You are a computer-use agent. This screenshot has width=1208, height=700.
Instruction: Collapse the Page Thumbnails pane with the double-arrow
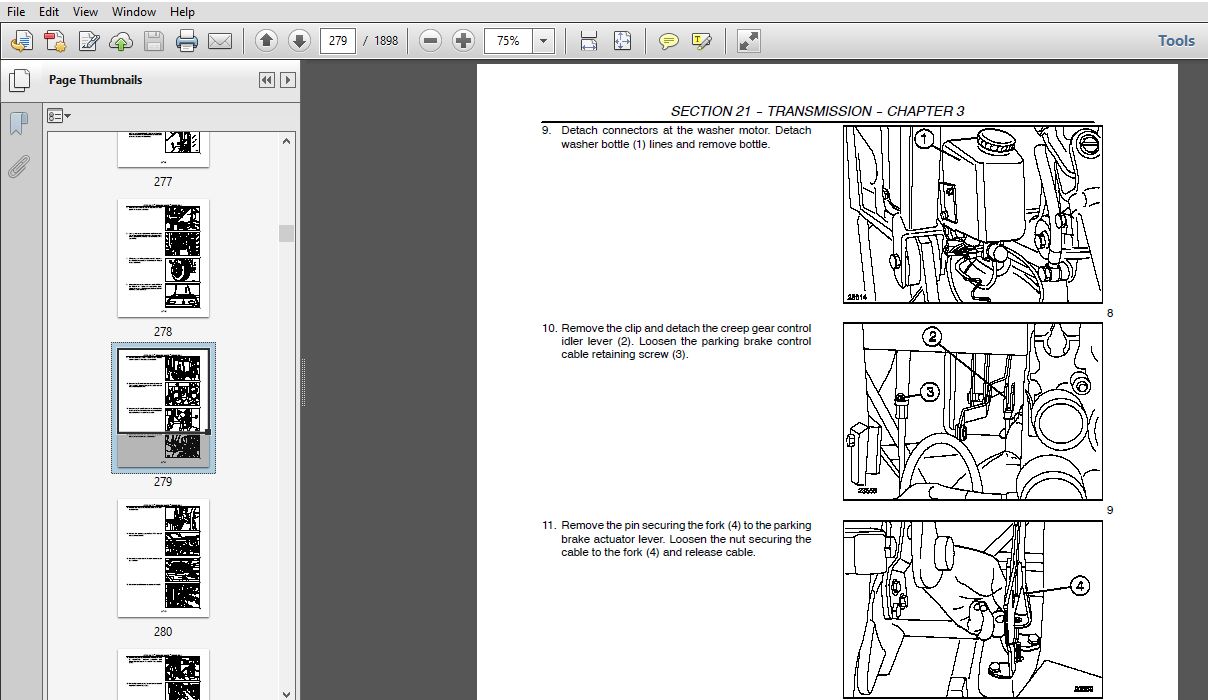tap(267, 80)
